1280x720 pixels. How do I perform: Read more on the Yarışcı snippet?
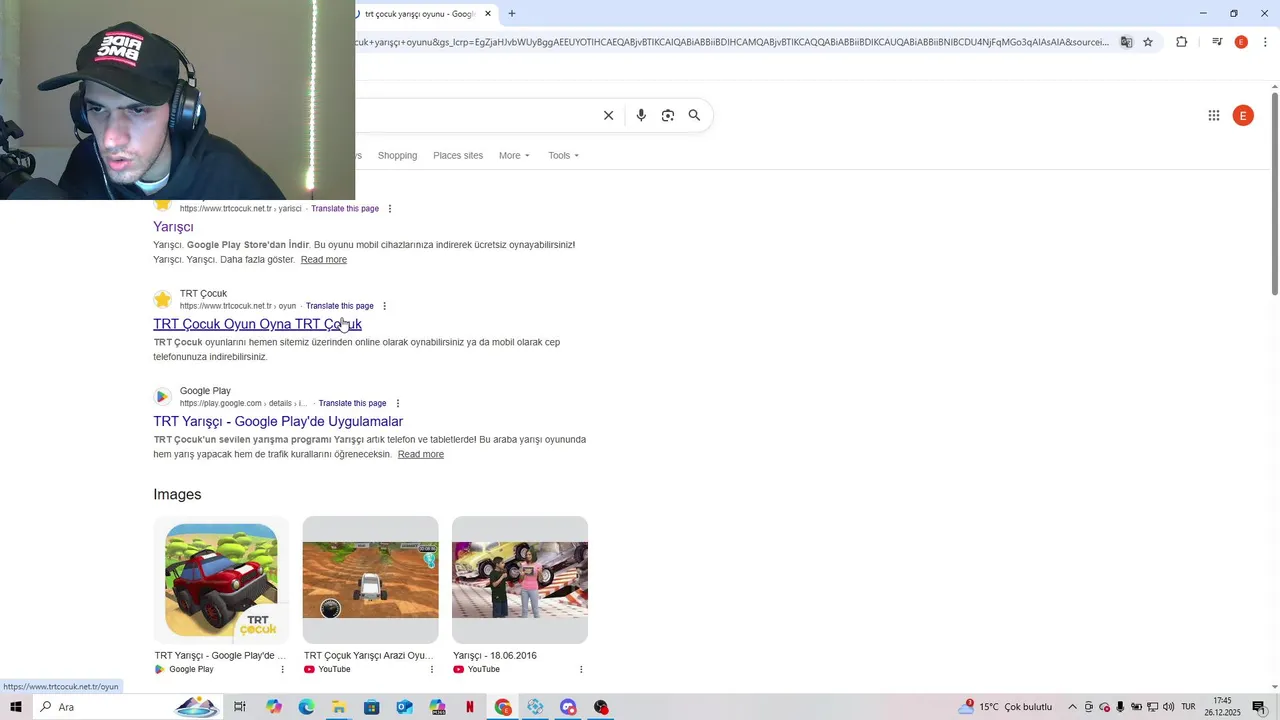324,260
